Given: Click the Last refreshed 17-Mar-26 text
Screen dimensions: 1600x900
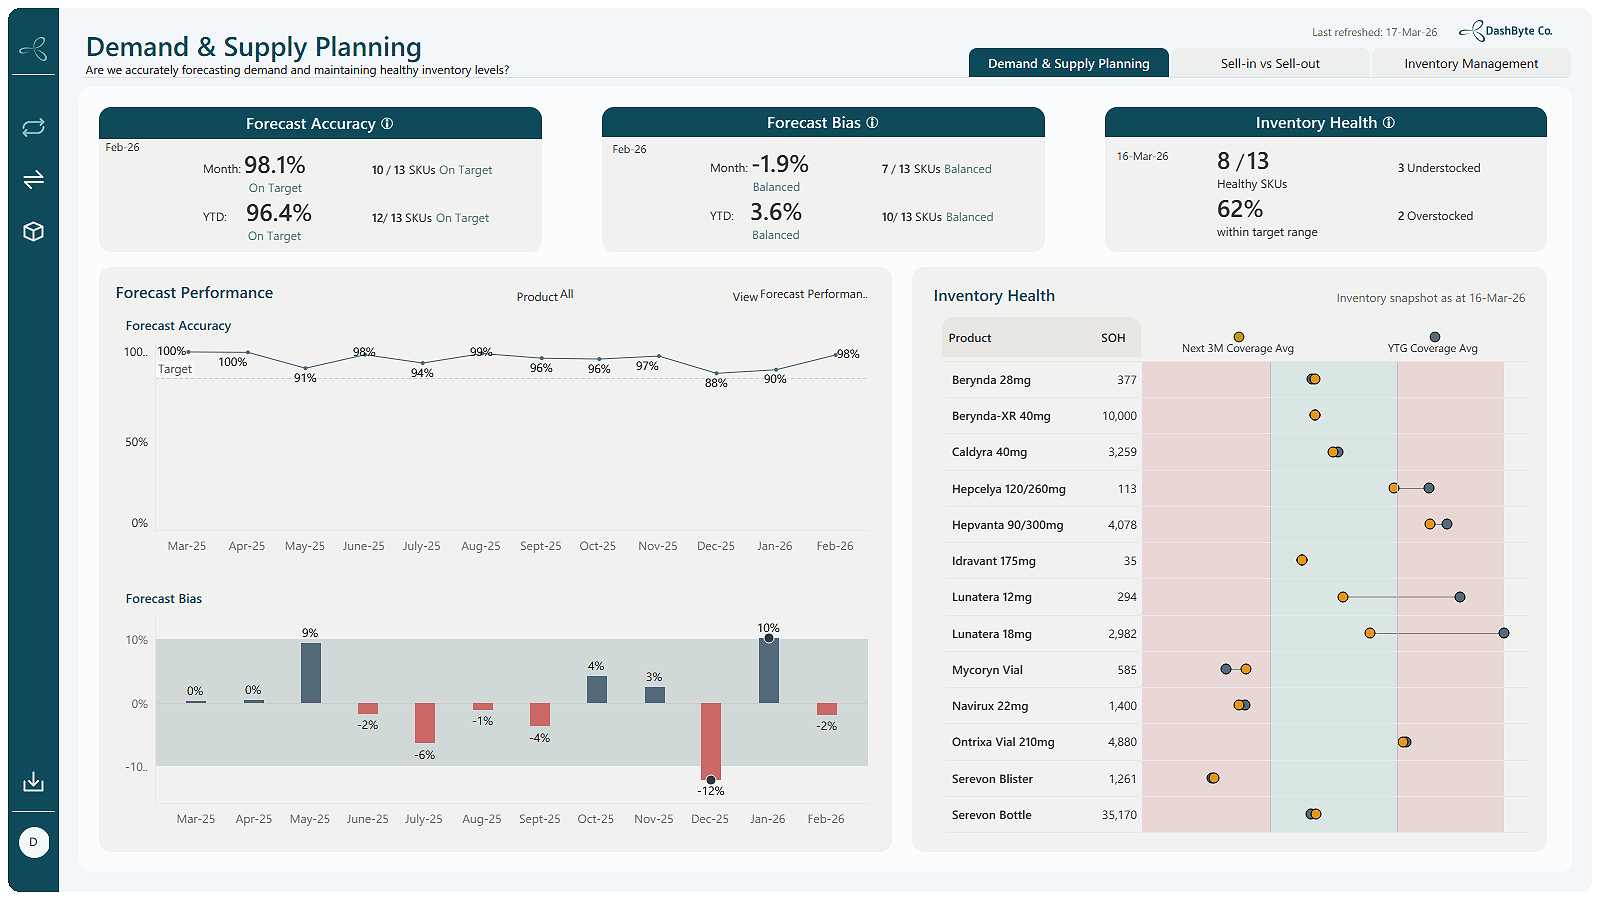Looking at the screenshot, I should pyautogui.click(x=1374, y=32).
